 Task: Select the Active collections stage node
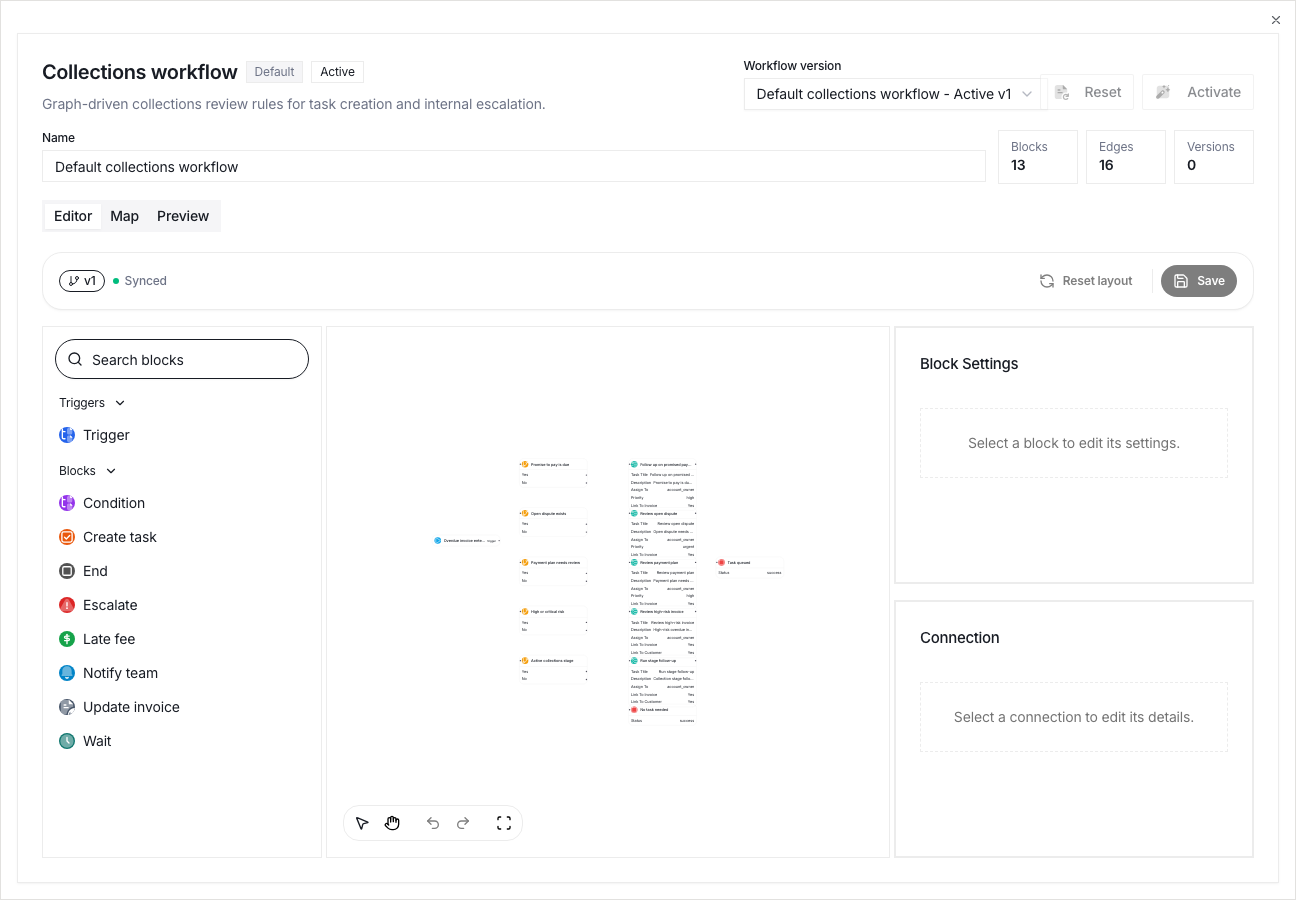(x=553, y=670)
